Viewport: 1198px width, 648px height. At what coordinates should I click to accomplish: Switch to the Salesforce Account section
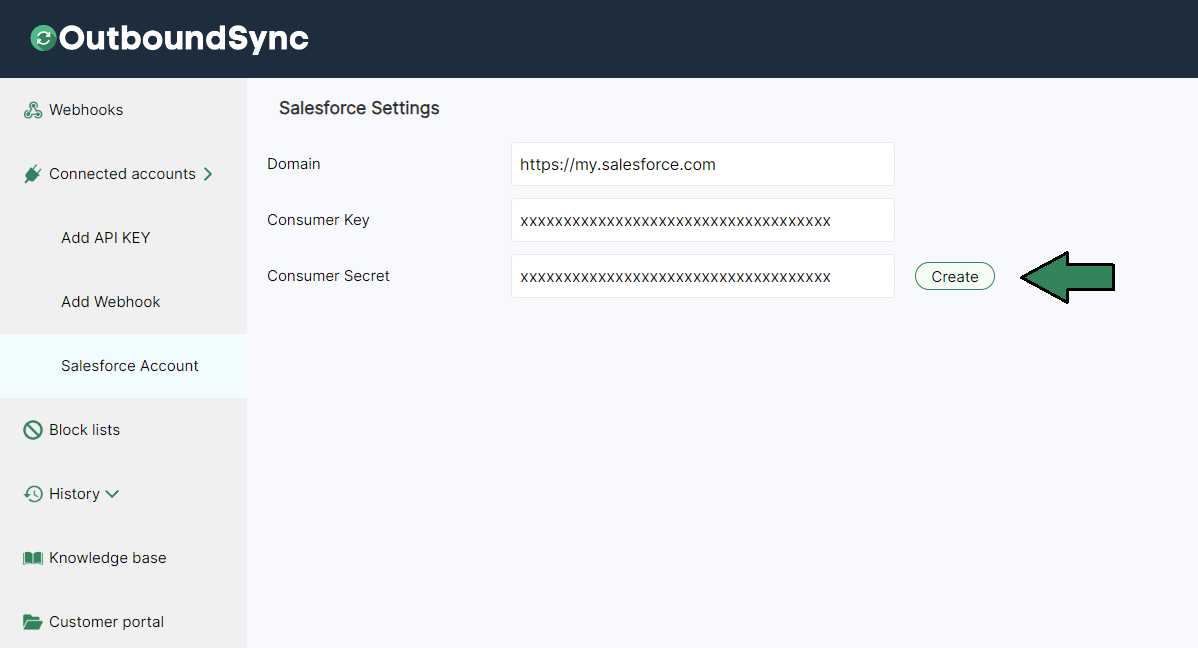[129, 365]
